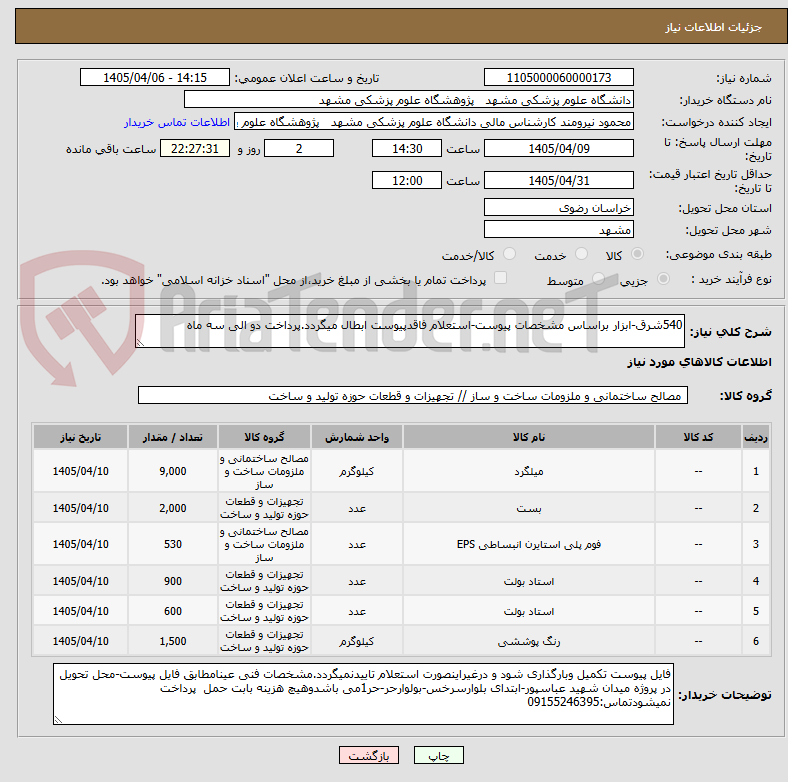
Task: Click the کیلوگرم unit in میلگرد row
Action: point(357,471)
